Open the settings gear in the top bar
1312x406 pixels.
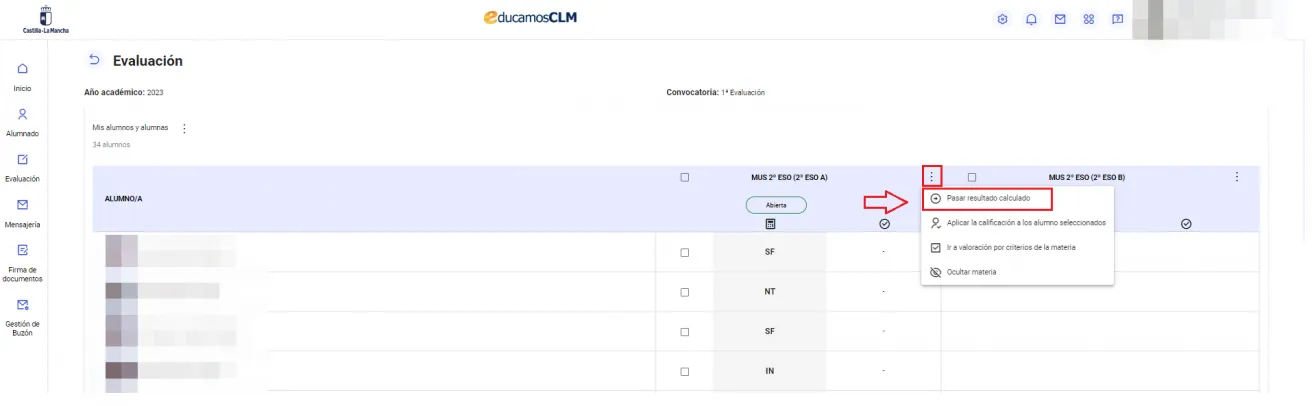(x=1003, y=19)
